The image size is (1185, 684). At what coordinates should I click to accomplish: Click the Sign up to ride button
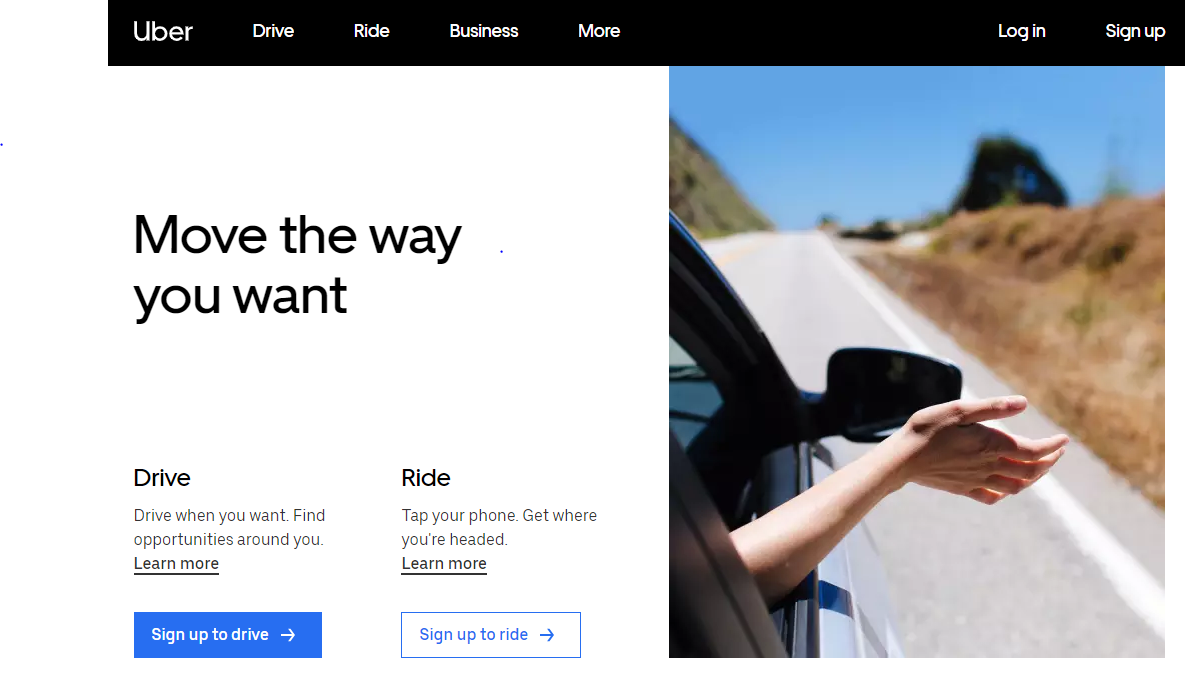coord(490,635)
